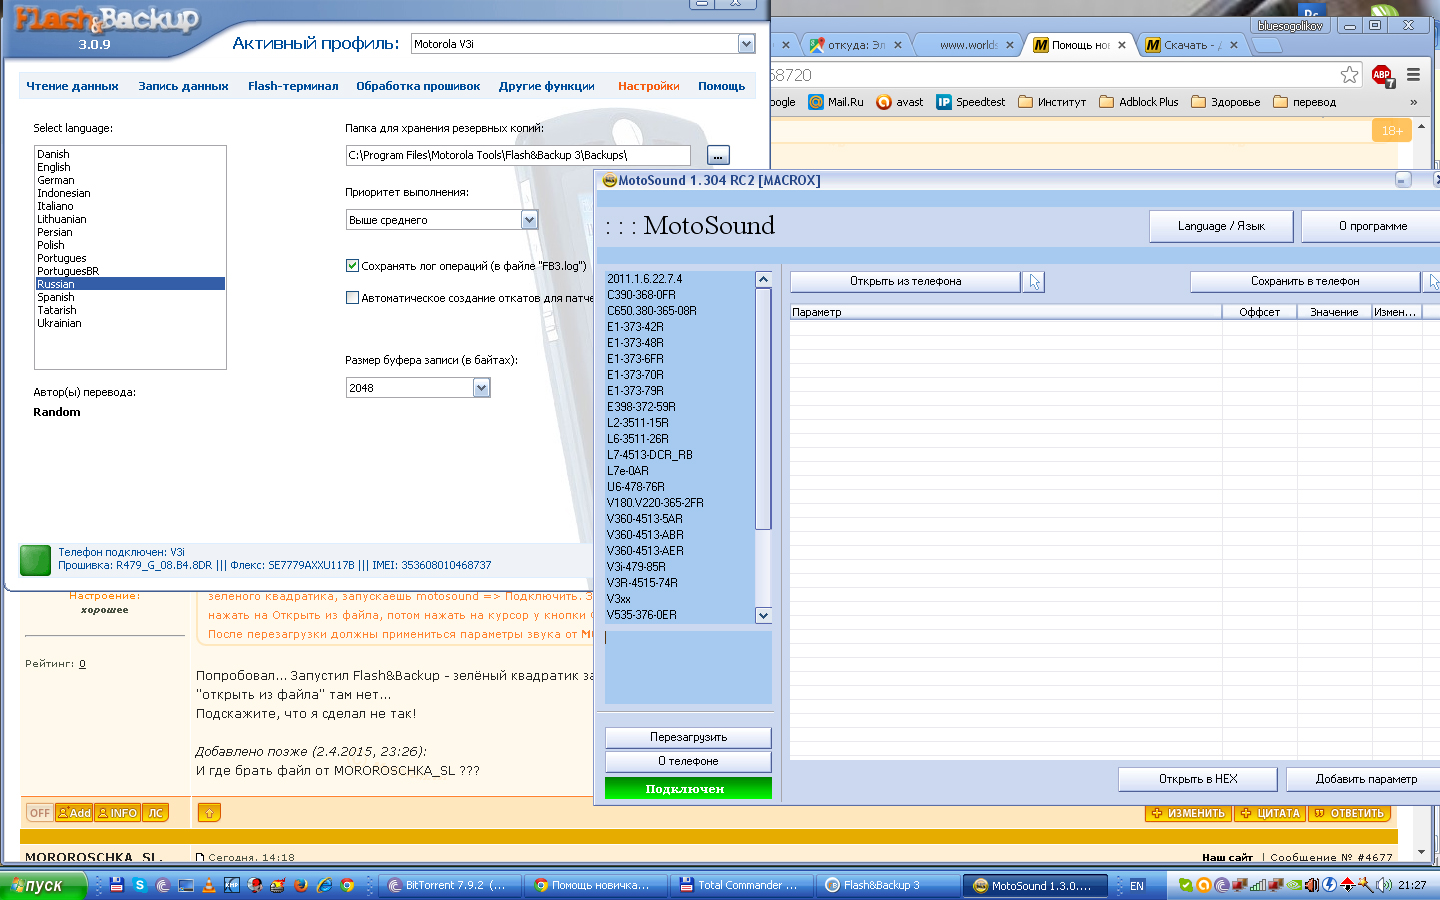Click Открыть из телефона button in MotoSound
1440x900 pixels.
(905, 282)
